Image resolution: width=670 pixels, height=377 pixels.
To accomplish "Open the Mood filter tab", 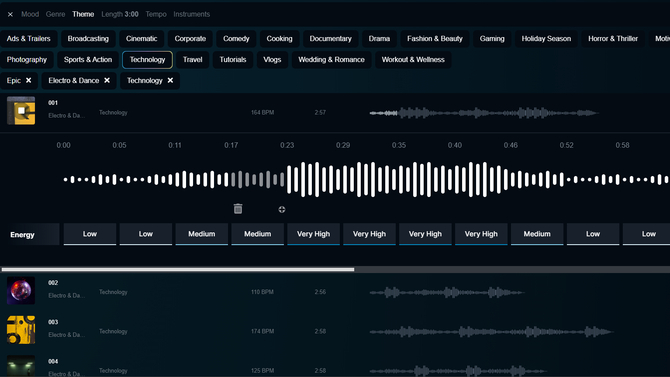I will coord(30,14).
